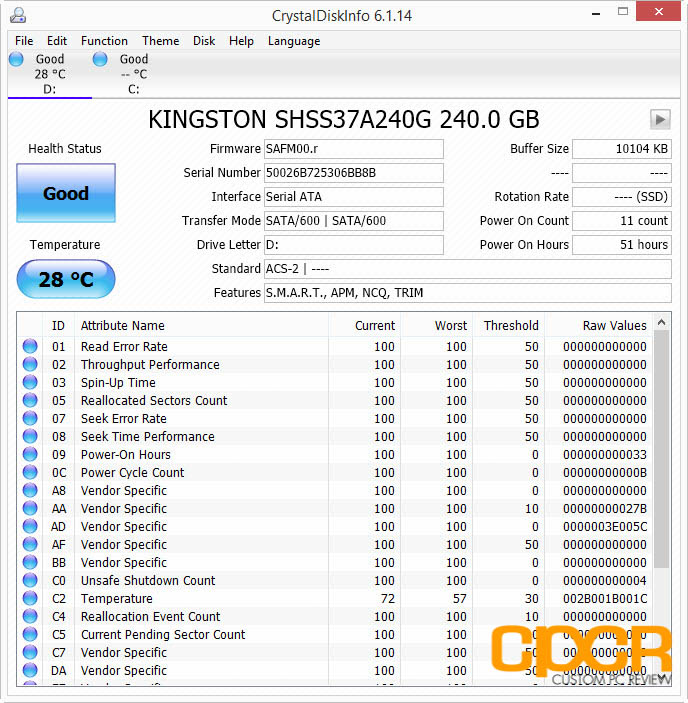
Task: Click the status orb for Power Cycle Count
Action: [30, 472]
